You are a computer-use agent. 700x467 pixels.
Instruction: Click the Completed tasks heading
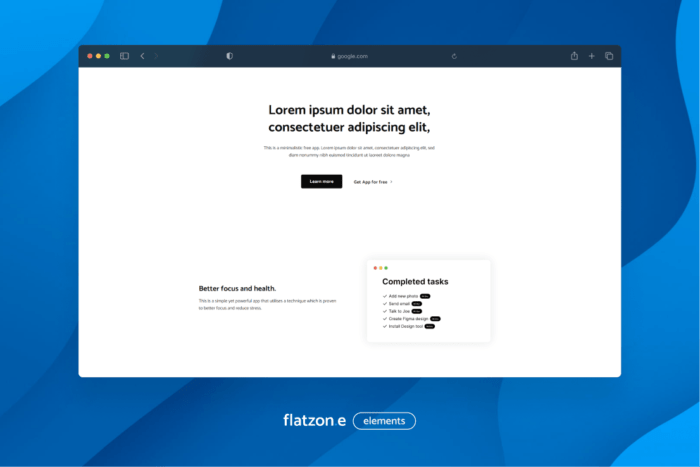pos(415,282)
